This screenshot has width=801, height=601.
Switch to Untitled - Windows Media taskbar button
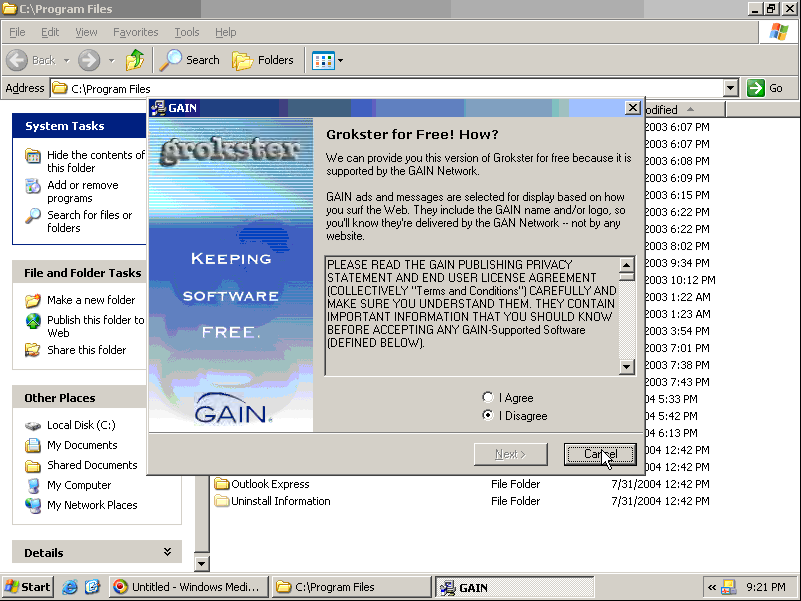point(187,587)
